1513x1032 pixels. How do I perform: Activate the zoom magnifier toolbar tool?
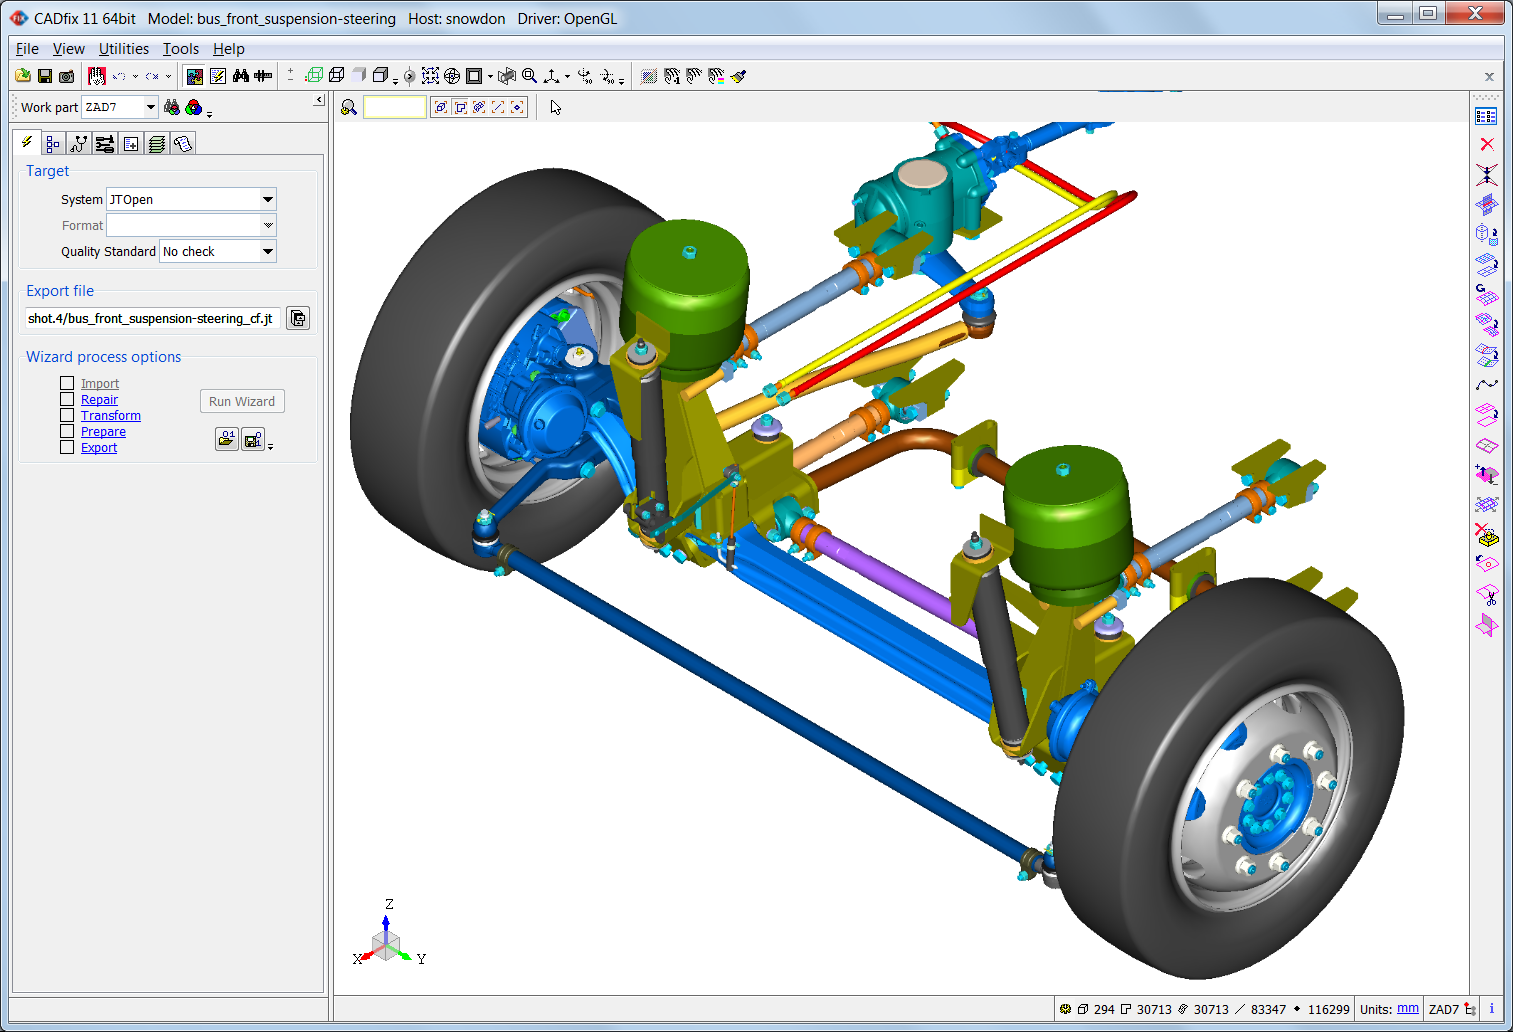[529, 75]
